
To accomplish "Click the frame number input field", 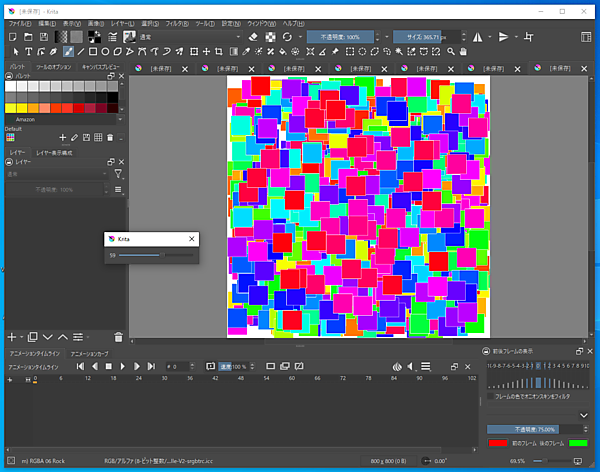I will (x=180, y=366).
